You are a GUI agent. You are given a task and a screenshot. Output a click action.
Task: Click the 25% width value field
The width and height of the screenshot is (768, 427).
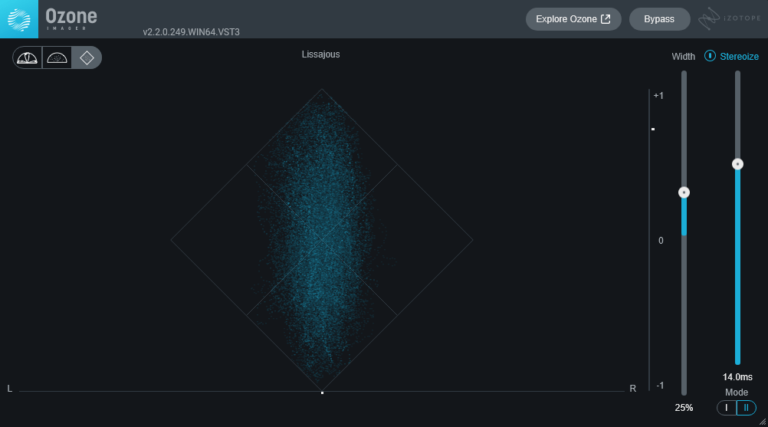tap(684, 408)
